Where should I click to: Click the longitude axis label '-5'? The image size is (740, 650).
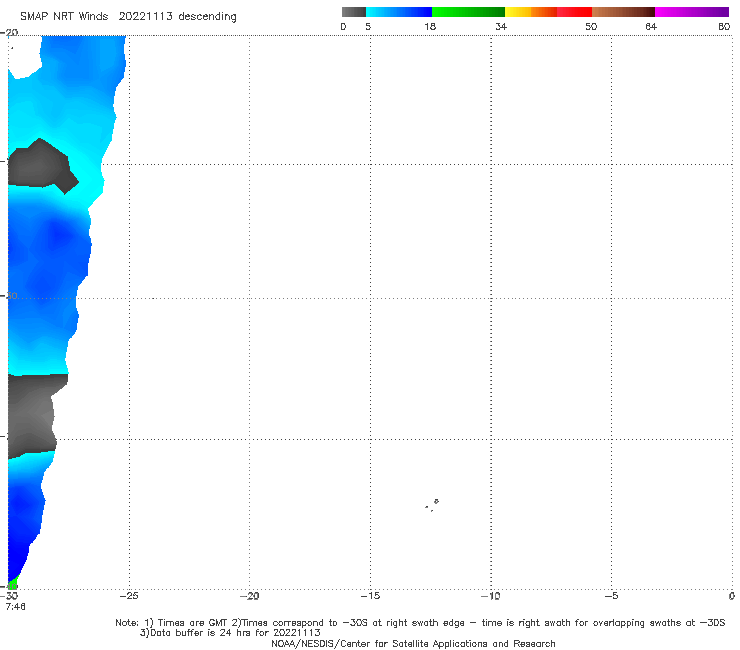611,596
